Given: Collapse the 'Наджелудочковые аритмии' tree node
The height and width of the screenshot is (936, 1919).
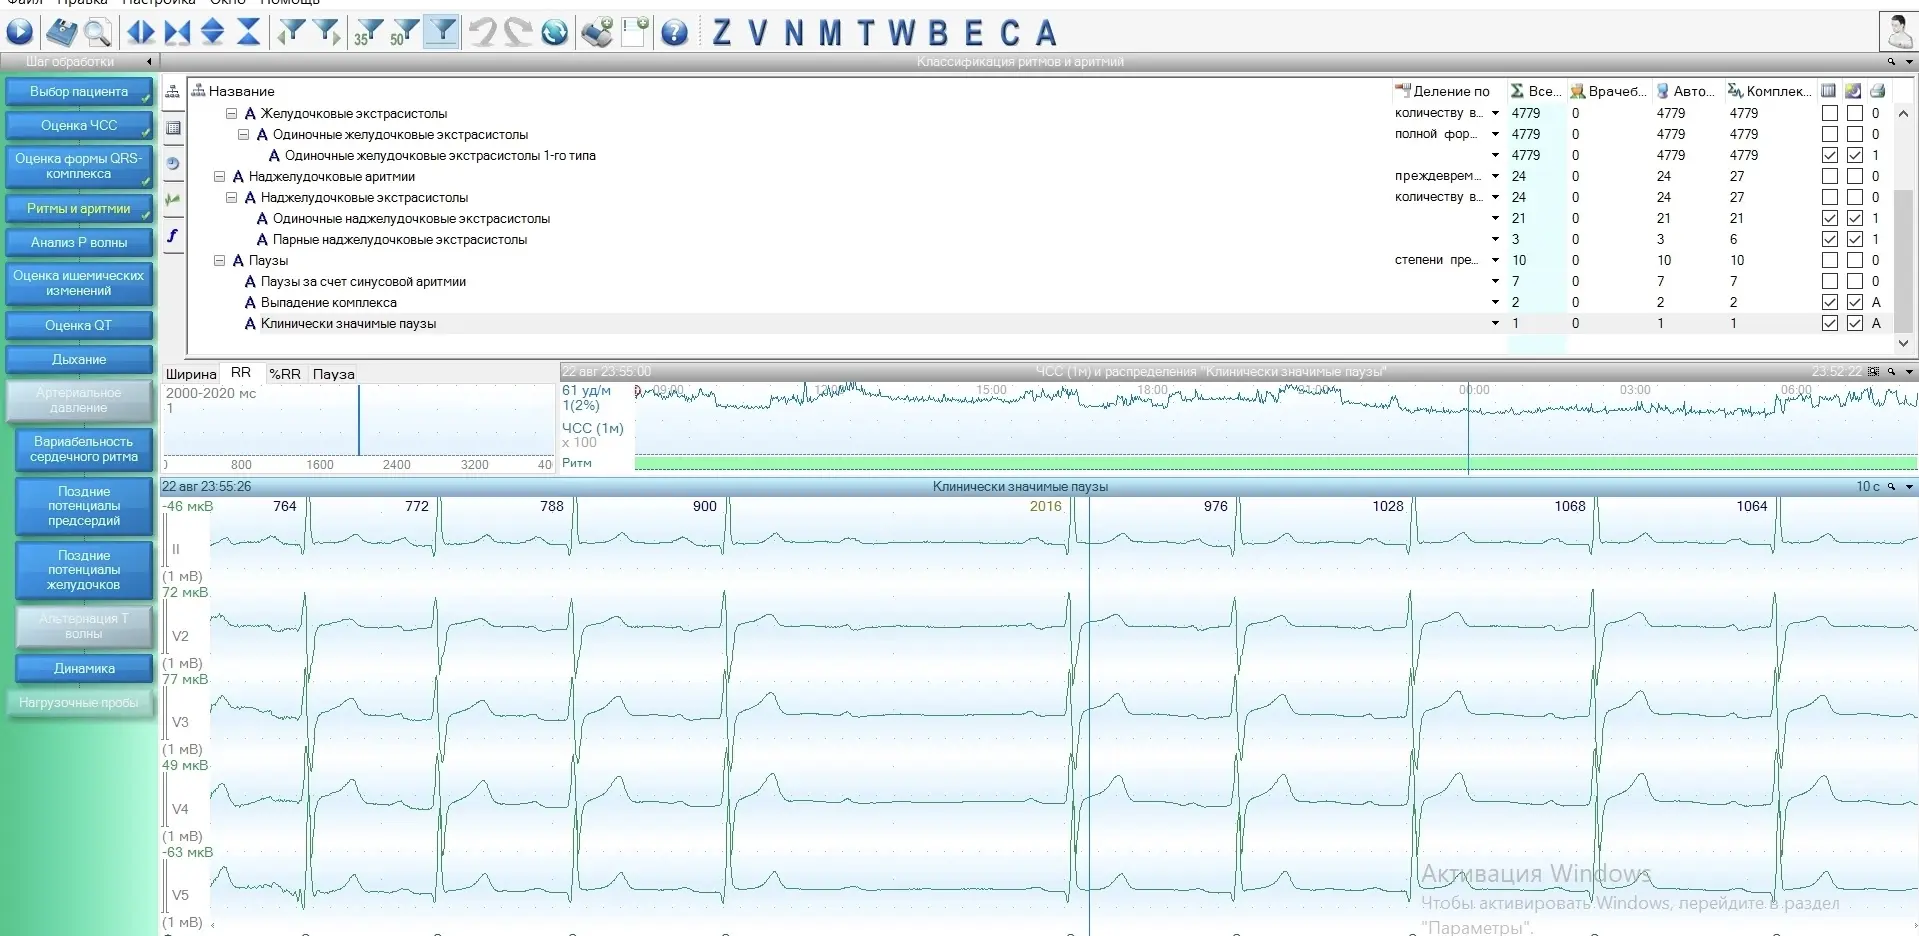Looking at the screenshot, I should (x=219, y=176).
